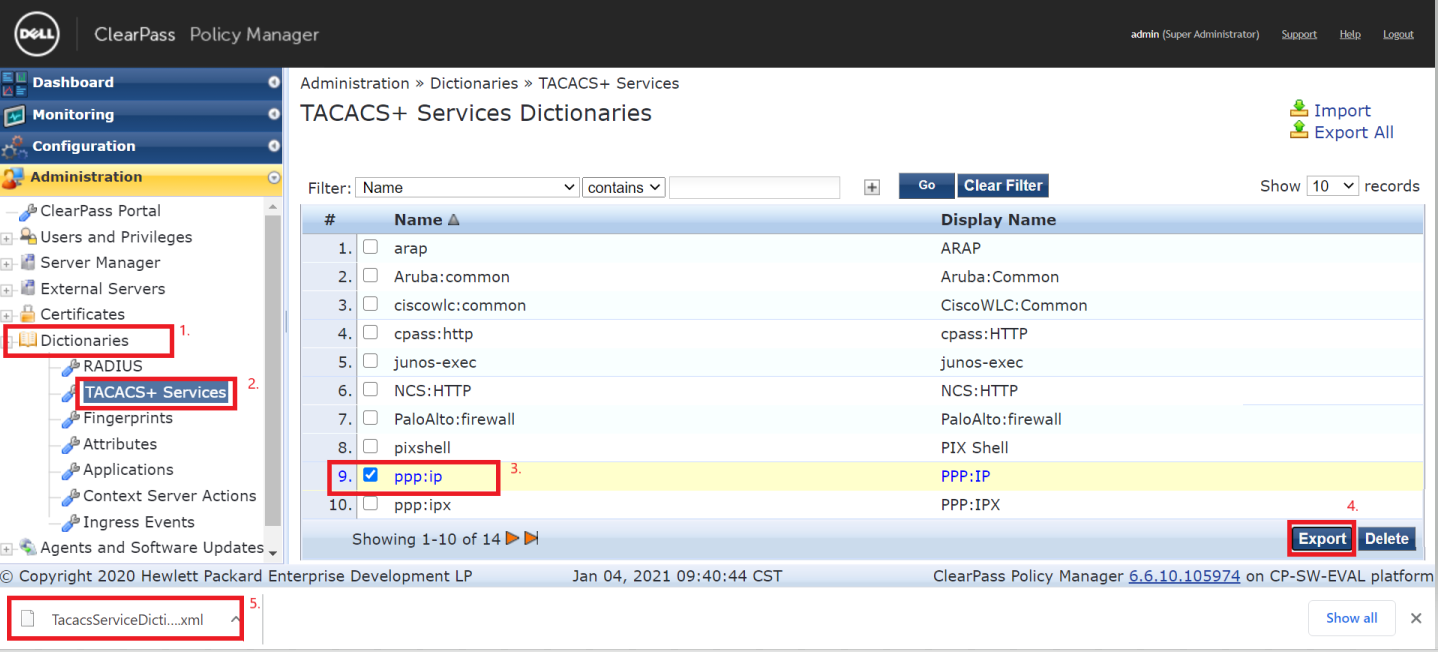Click the Import icon
This screenshot has width=1438, height=652.
pyautogui.click(x=1299, y=109)
